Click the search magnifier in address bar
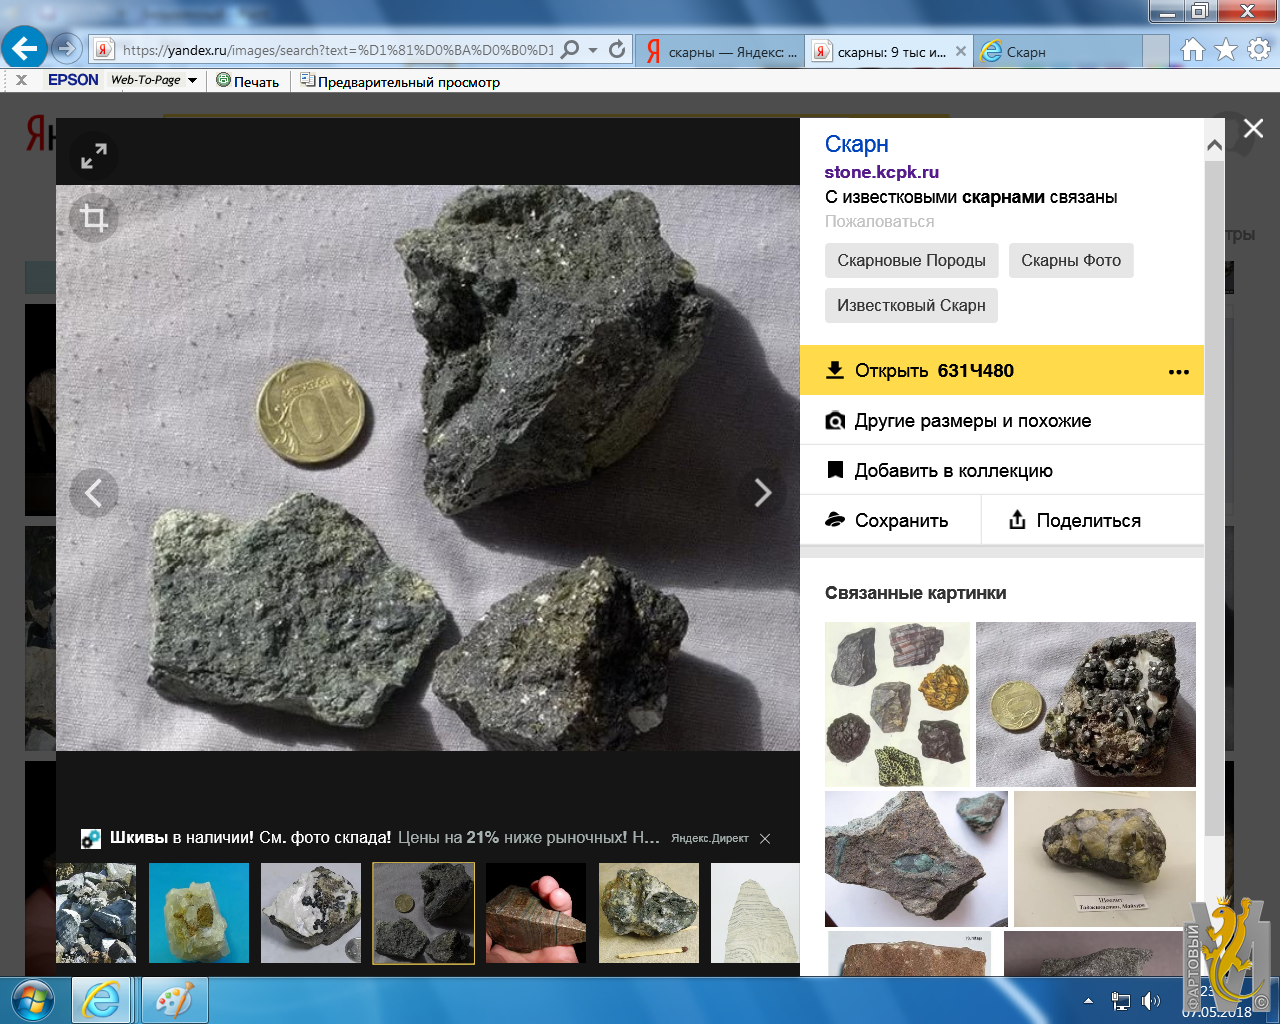Image resolution: width=1280 pixels, height=1024 pixels. [x=570, y=49]
